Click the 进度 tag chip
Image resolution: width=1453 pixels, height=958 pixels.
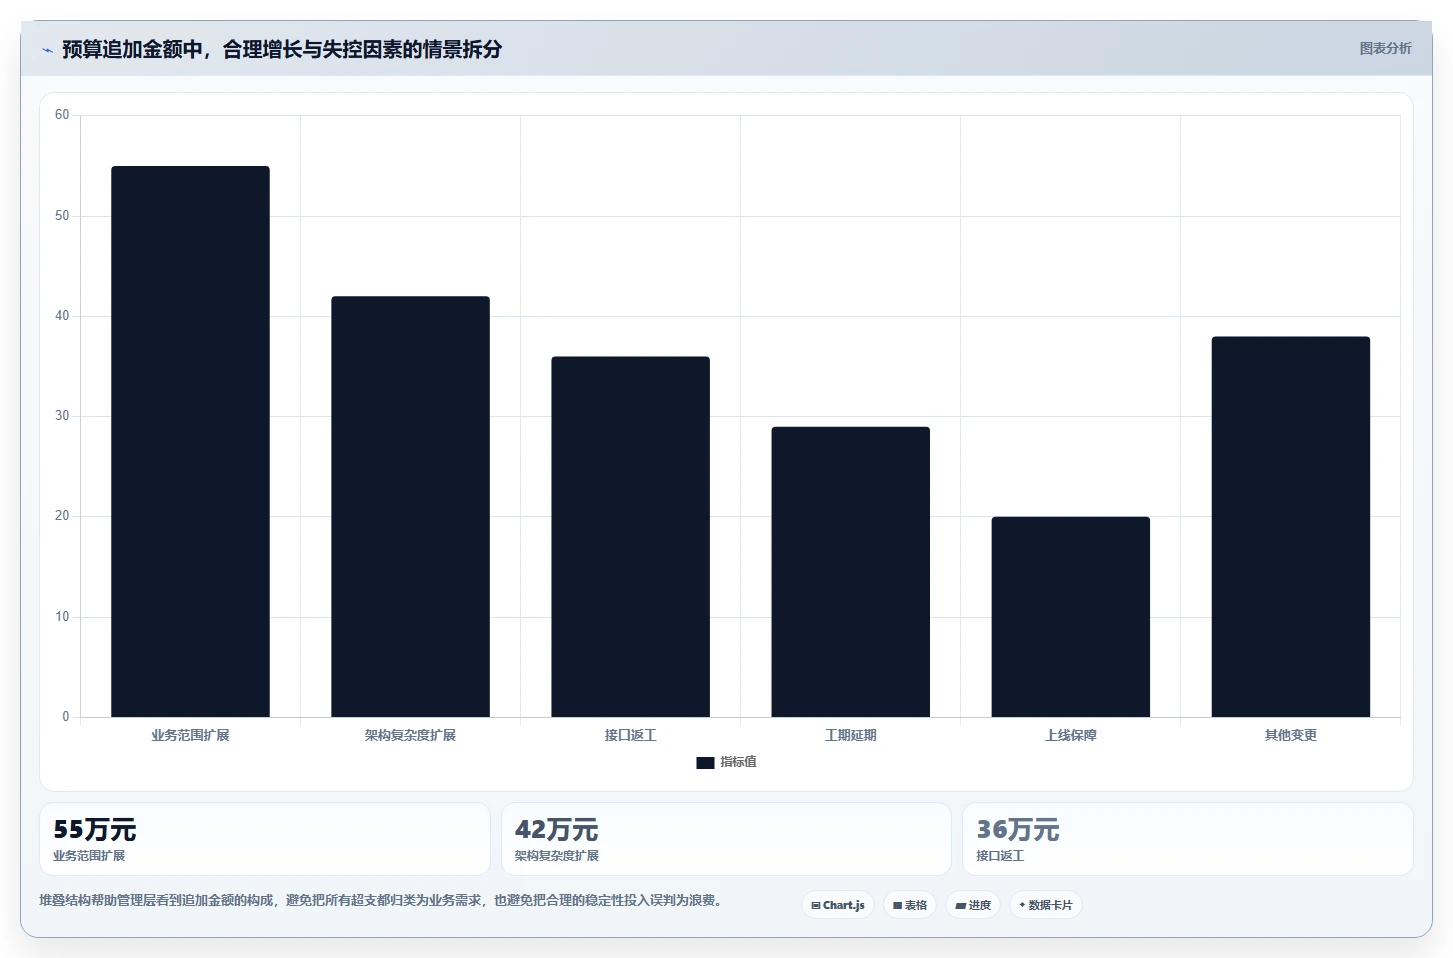[973, 905]
